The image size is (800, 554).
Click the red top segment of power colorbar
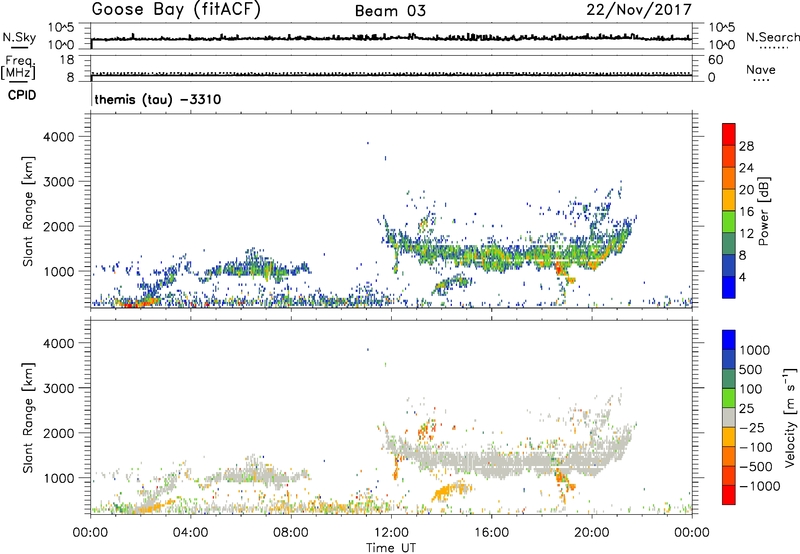coord(729,135)
